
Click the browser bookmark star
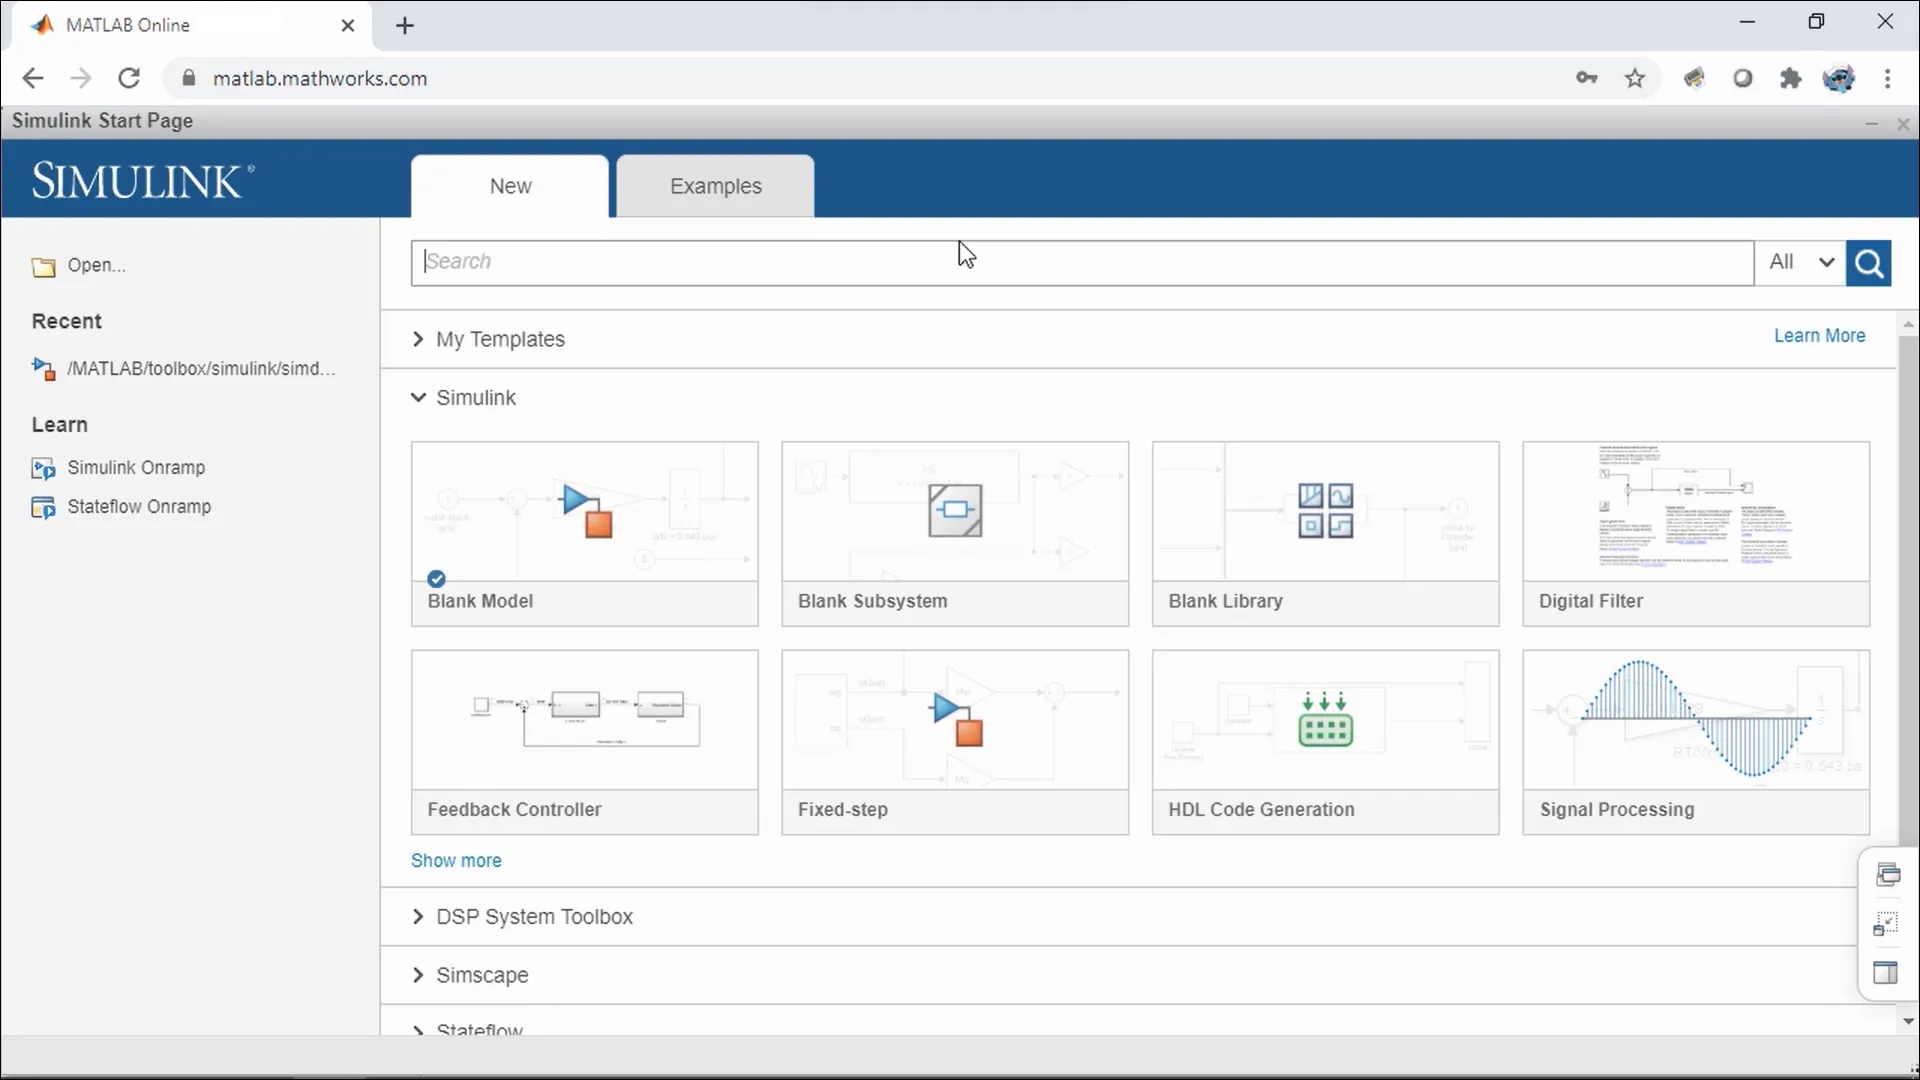pyautogui.click(x=1636, y=78)
